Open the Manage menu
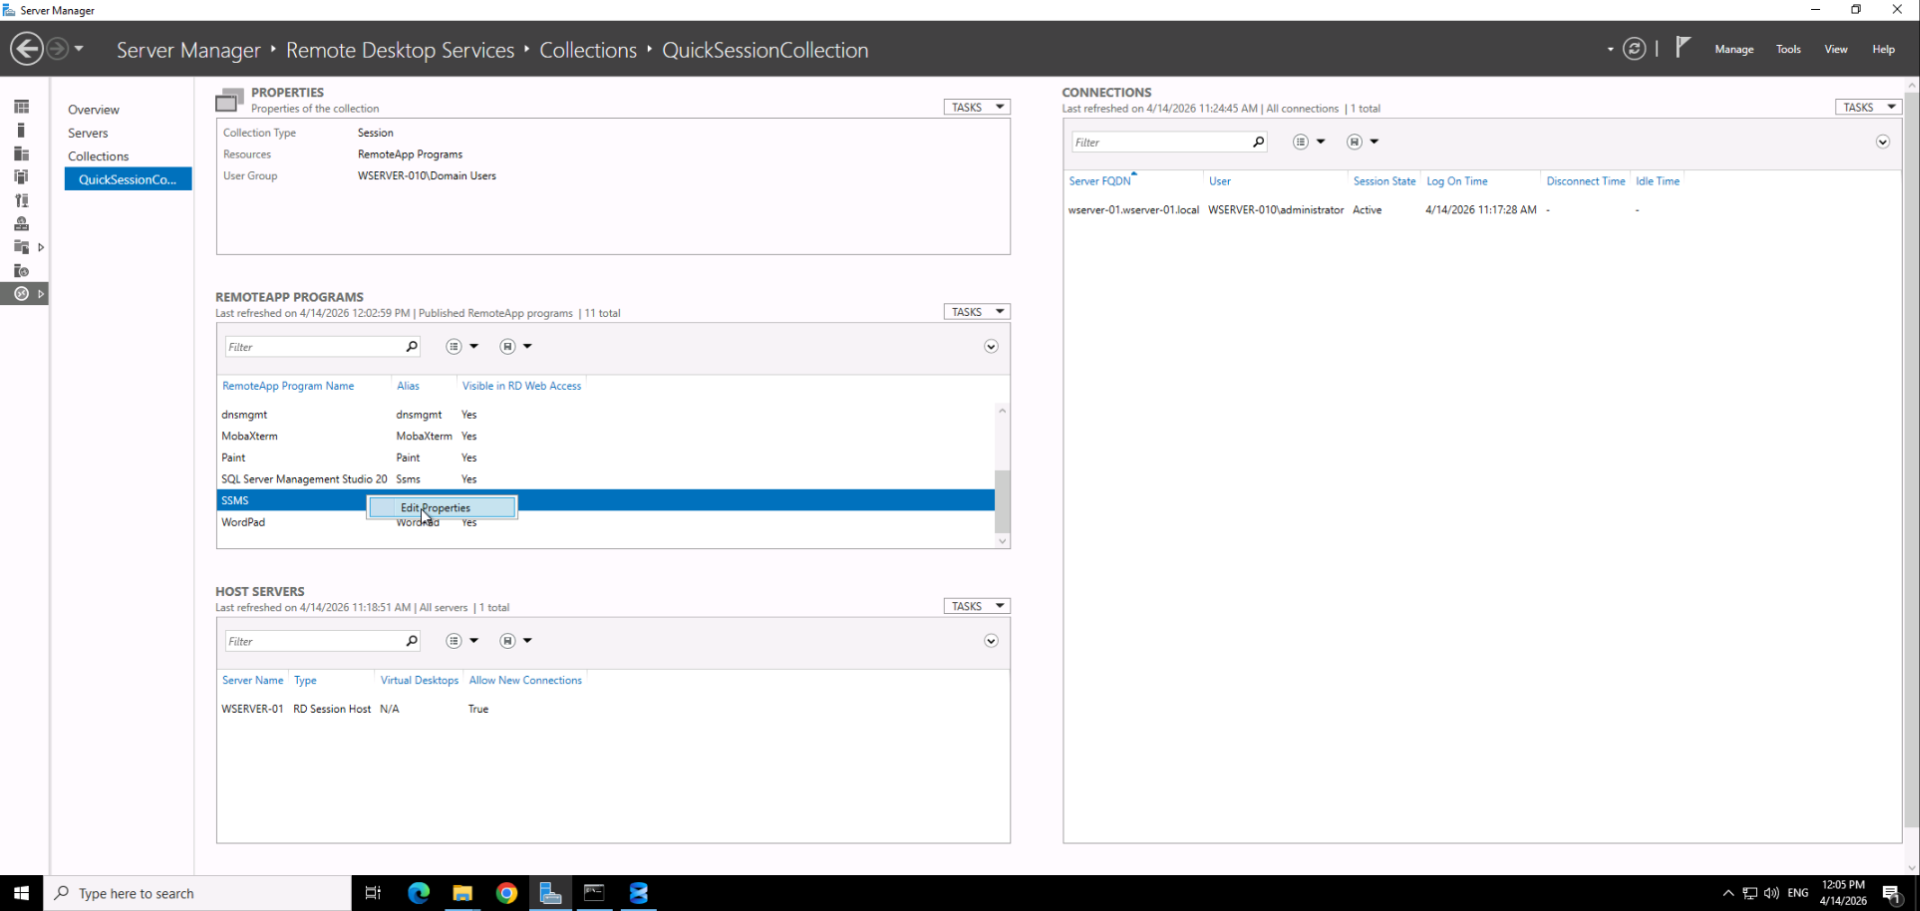Screen dimensions: 1920x911 coord(1734,49)
